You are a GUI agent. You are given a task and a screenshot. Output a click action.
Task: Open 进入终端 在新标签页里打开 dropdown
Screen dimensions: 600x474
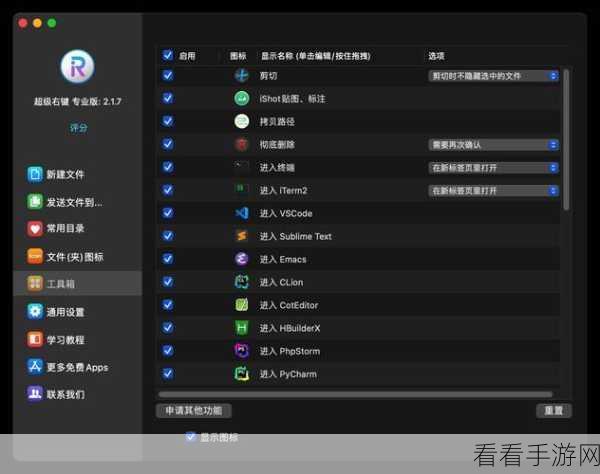pos(493,168)
